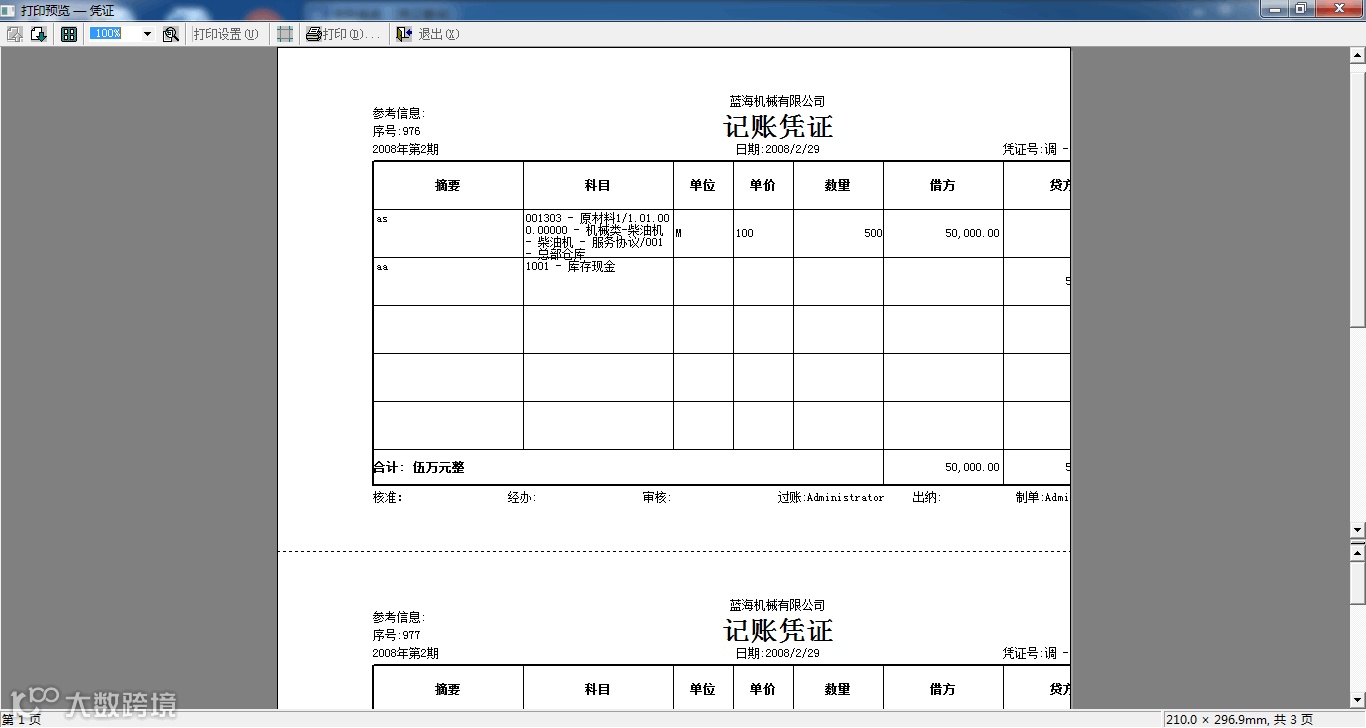Click the 审核: label below voucher 976
Viewport: 1366px width, 728px height.
point(657,497)
